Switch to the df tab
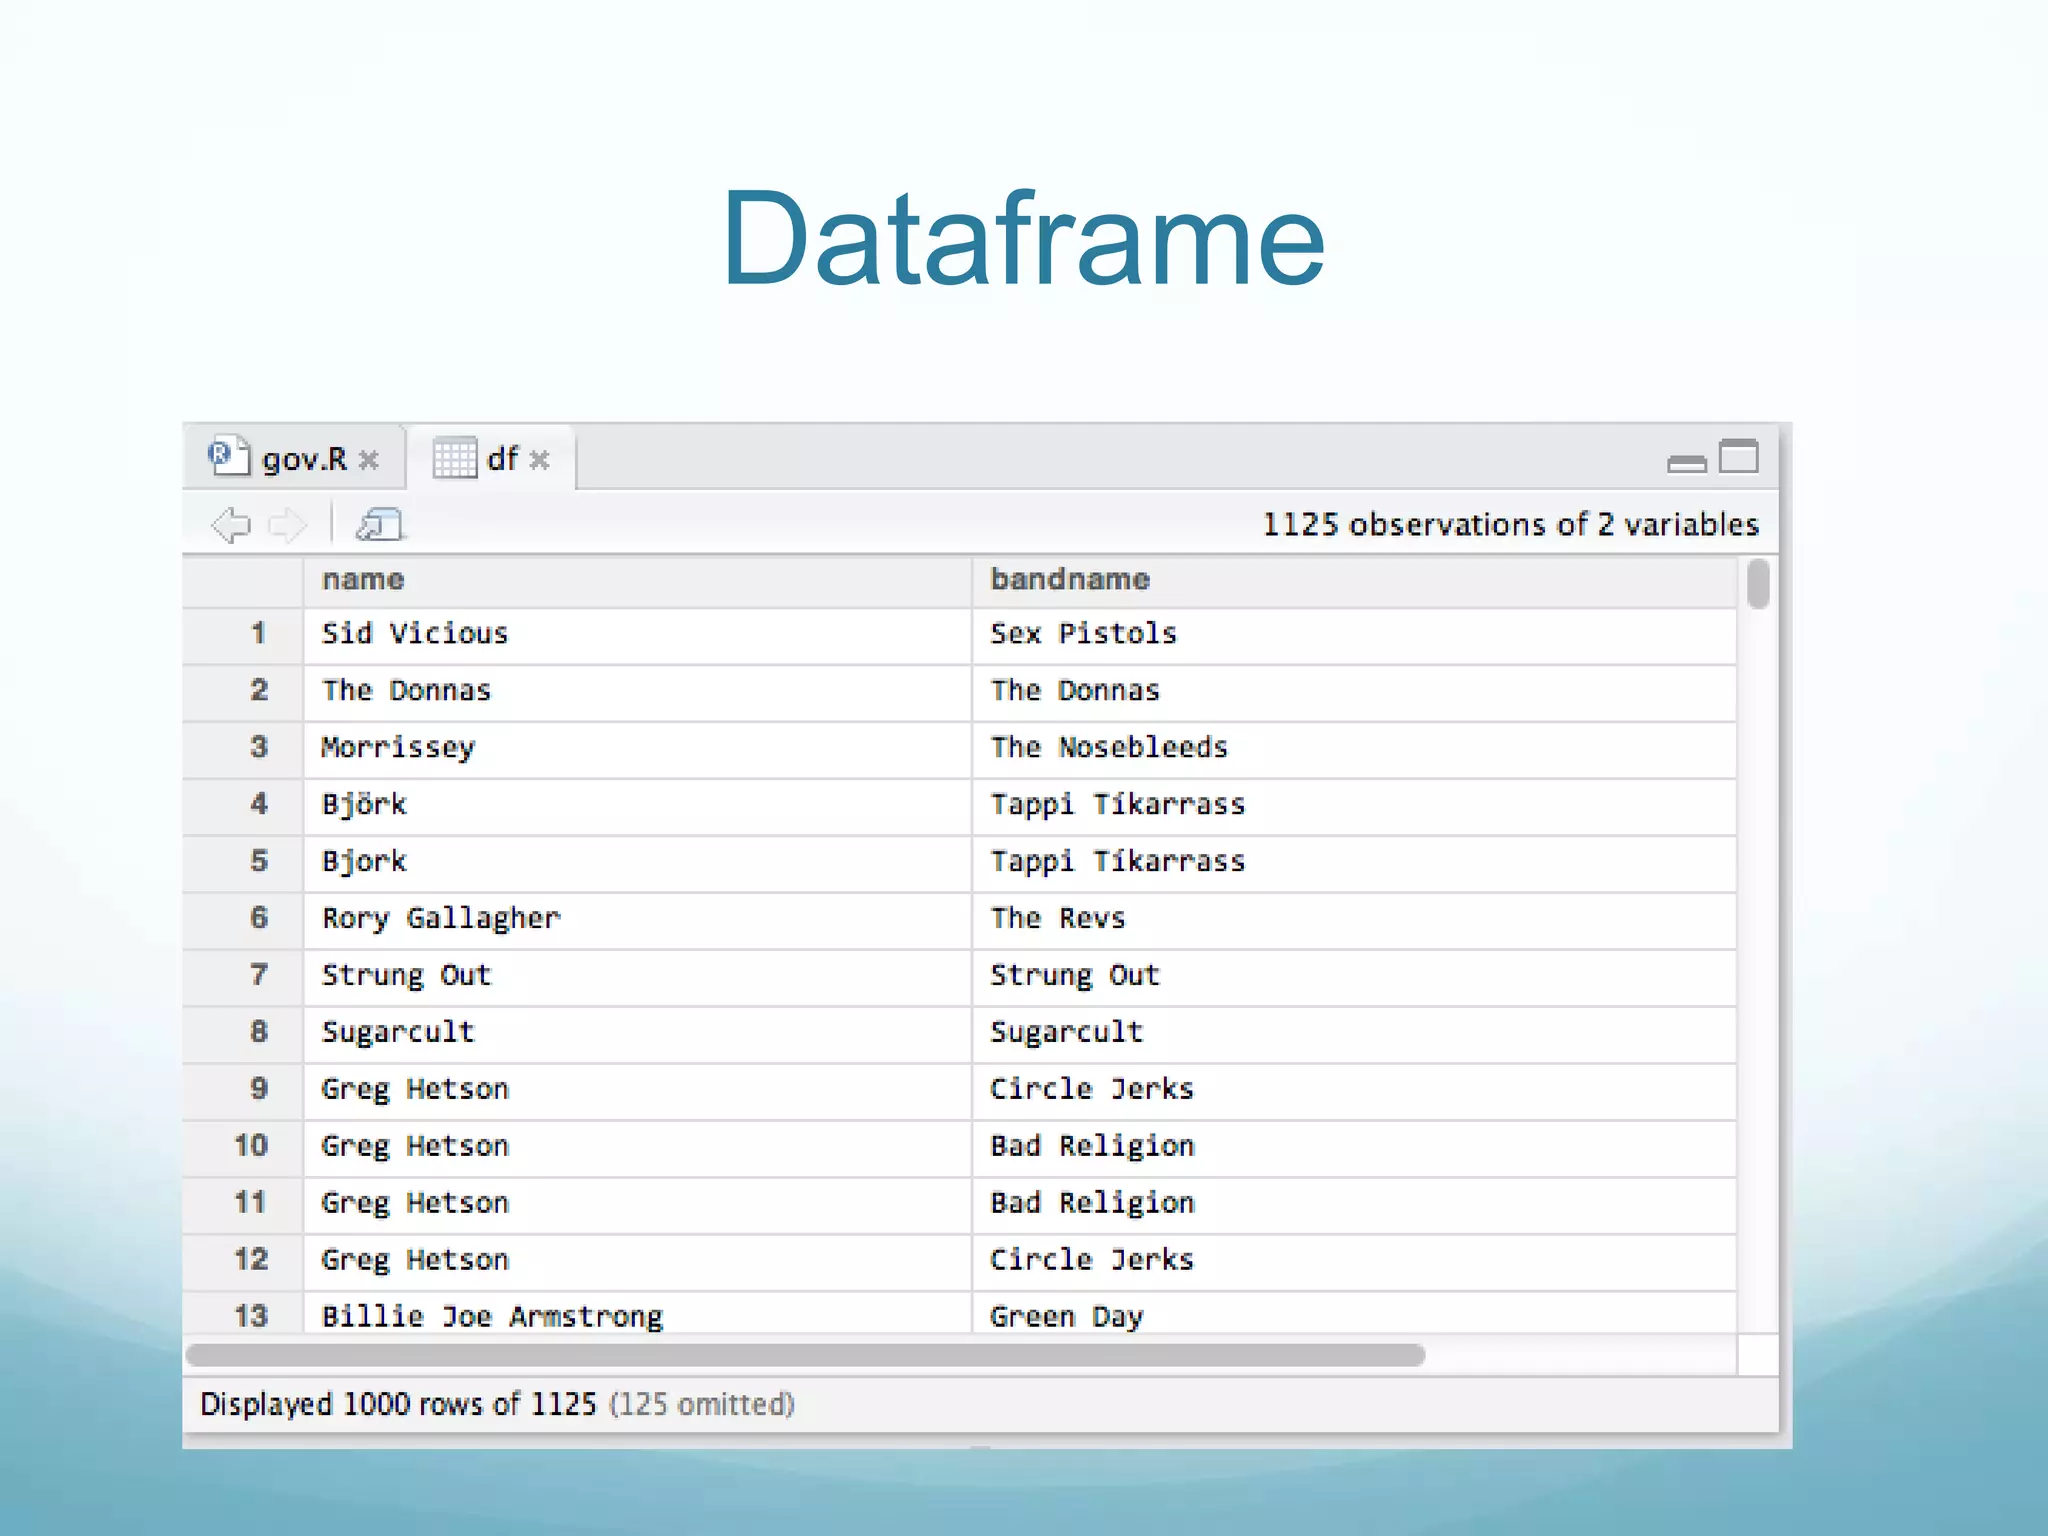 click(x=502, y=460)
